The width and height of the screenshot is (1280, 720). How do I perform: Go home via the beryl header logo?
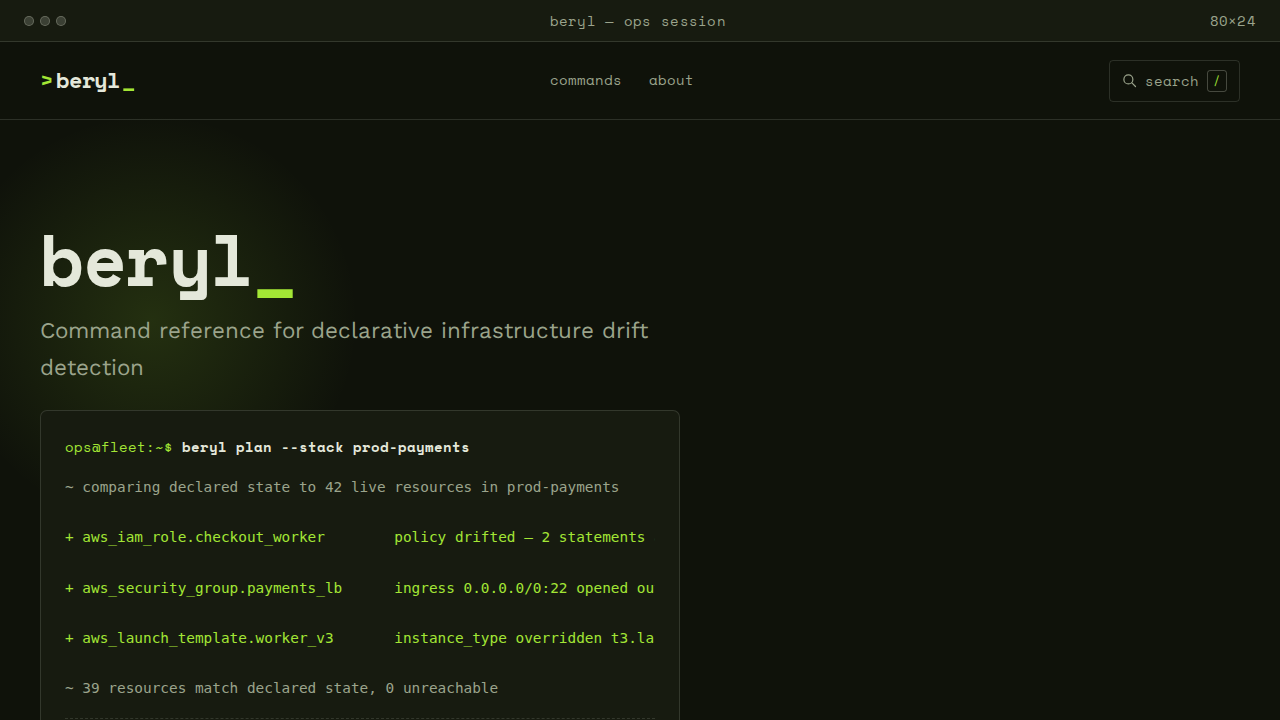tap(88, 81)
